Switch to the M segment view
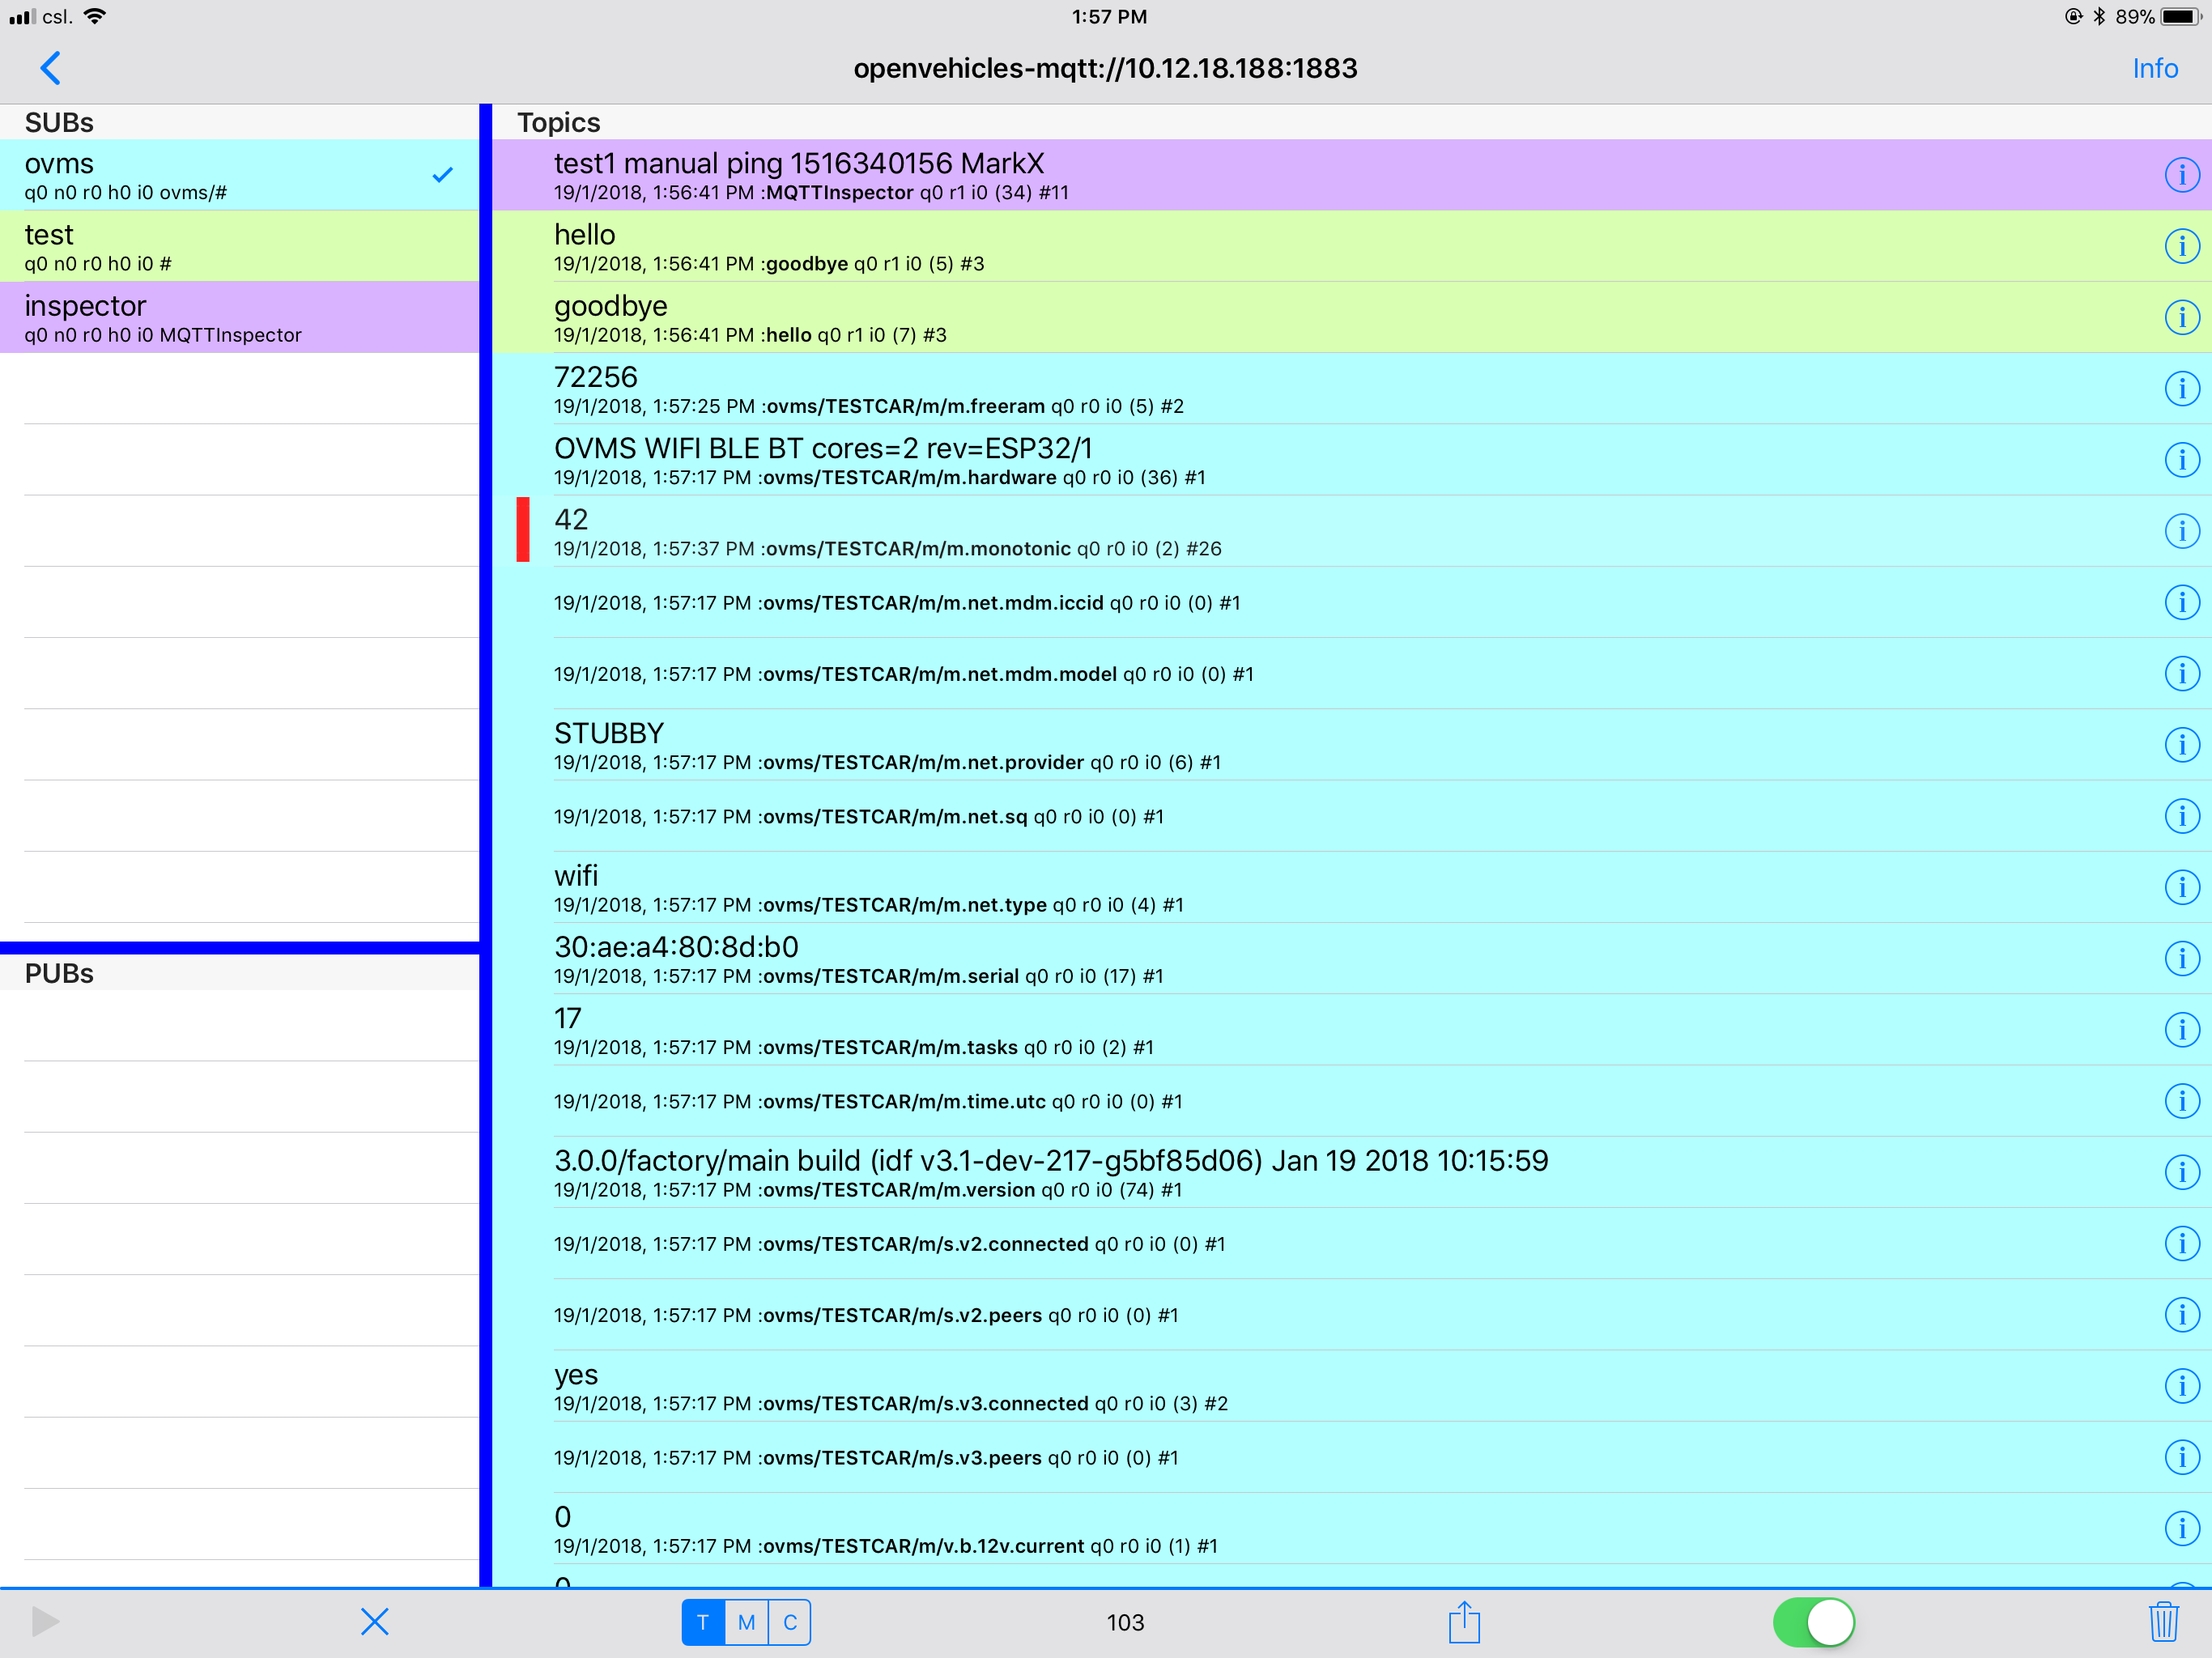Viewport: 2212px width, 1658px height. click(746, 1622)
